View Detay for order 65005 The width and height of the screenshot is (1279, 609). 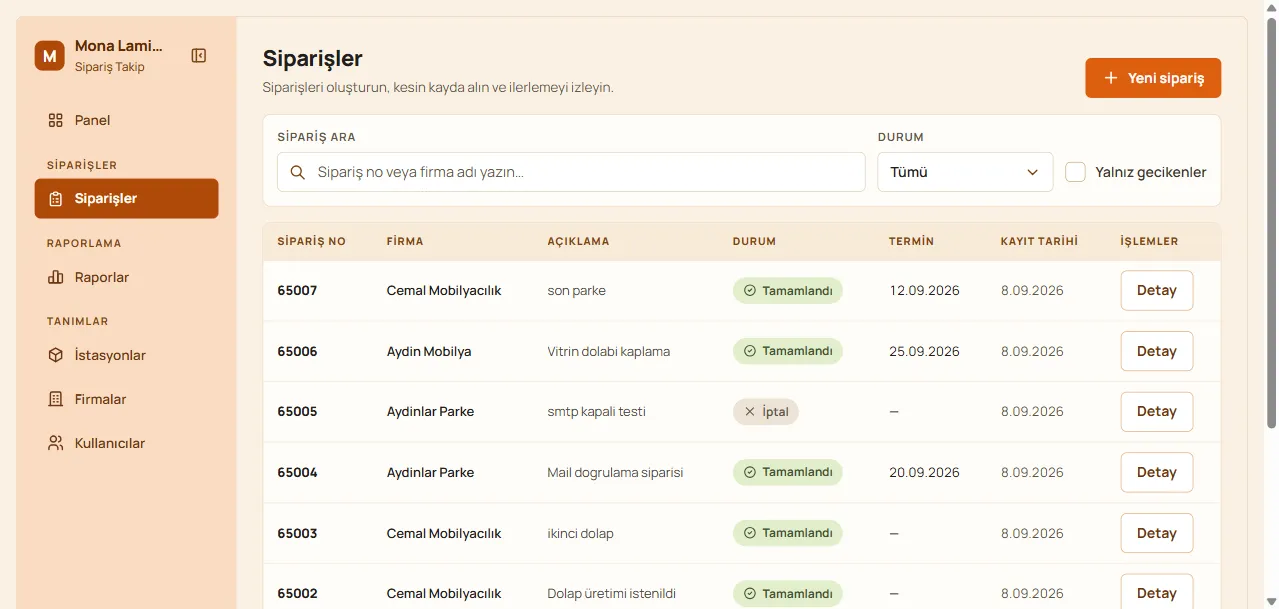(x=1157, y=411)
